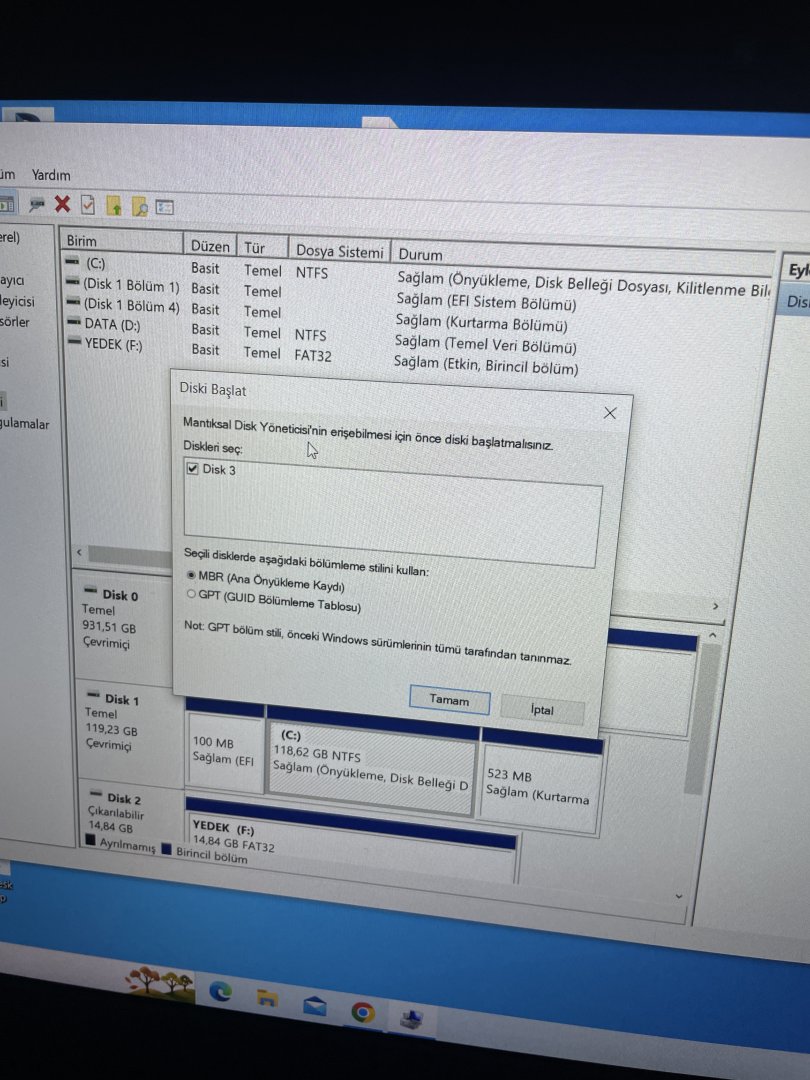Click the list scroll right arrow
Viewport: 810px width, 1080px height.
point(715,606)
